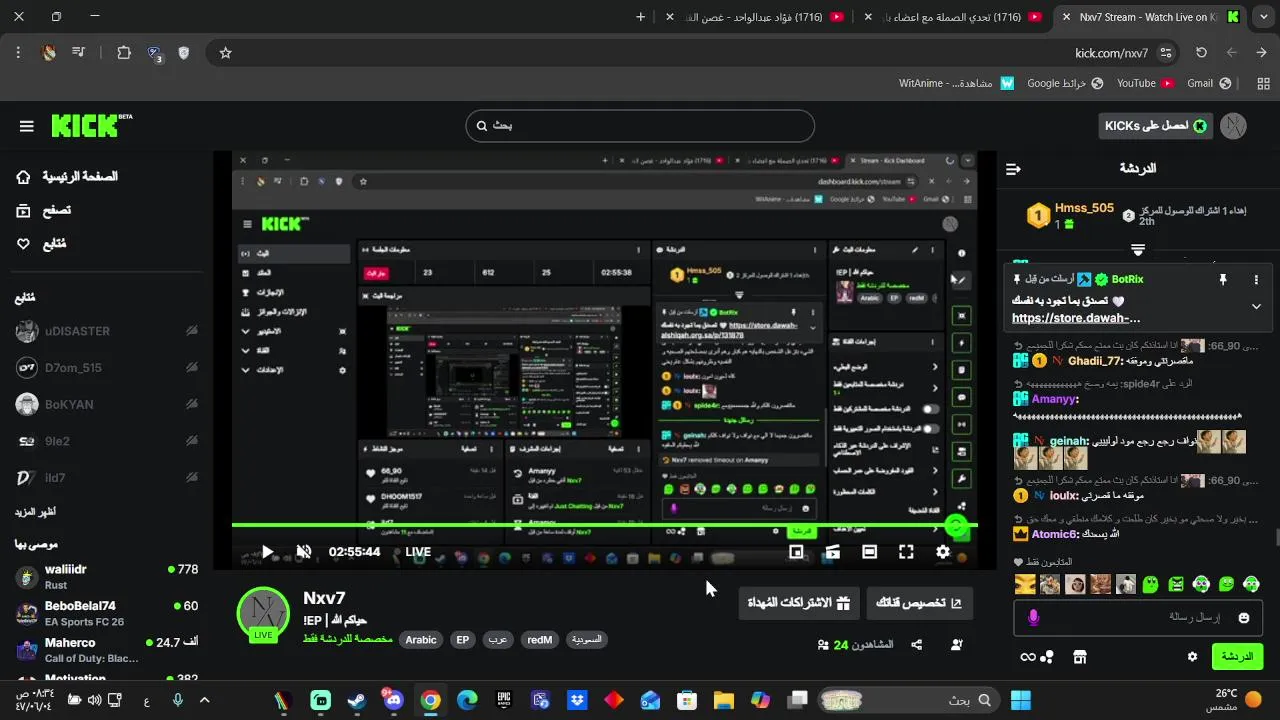This screenshot has height=720, width=1280.
Task: Enable picture-in-picture mini player
Action: pos(796,552)
